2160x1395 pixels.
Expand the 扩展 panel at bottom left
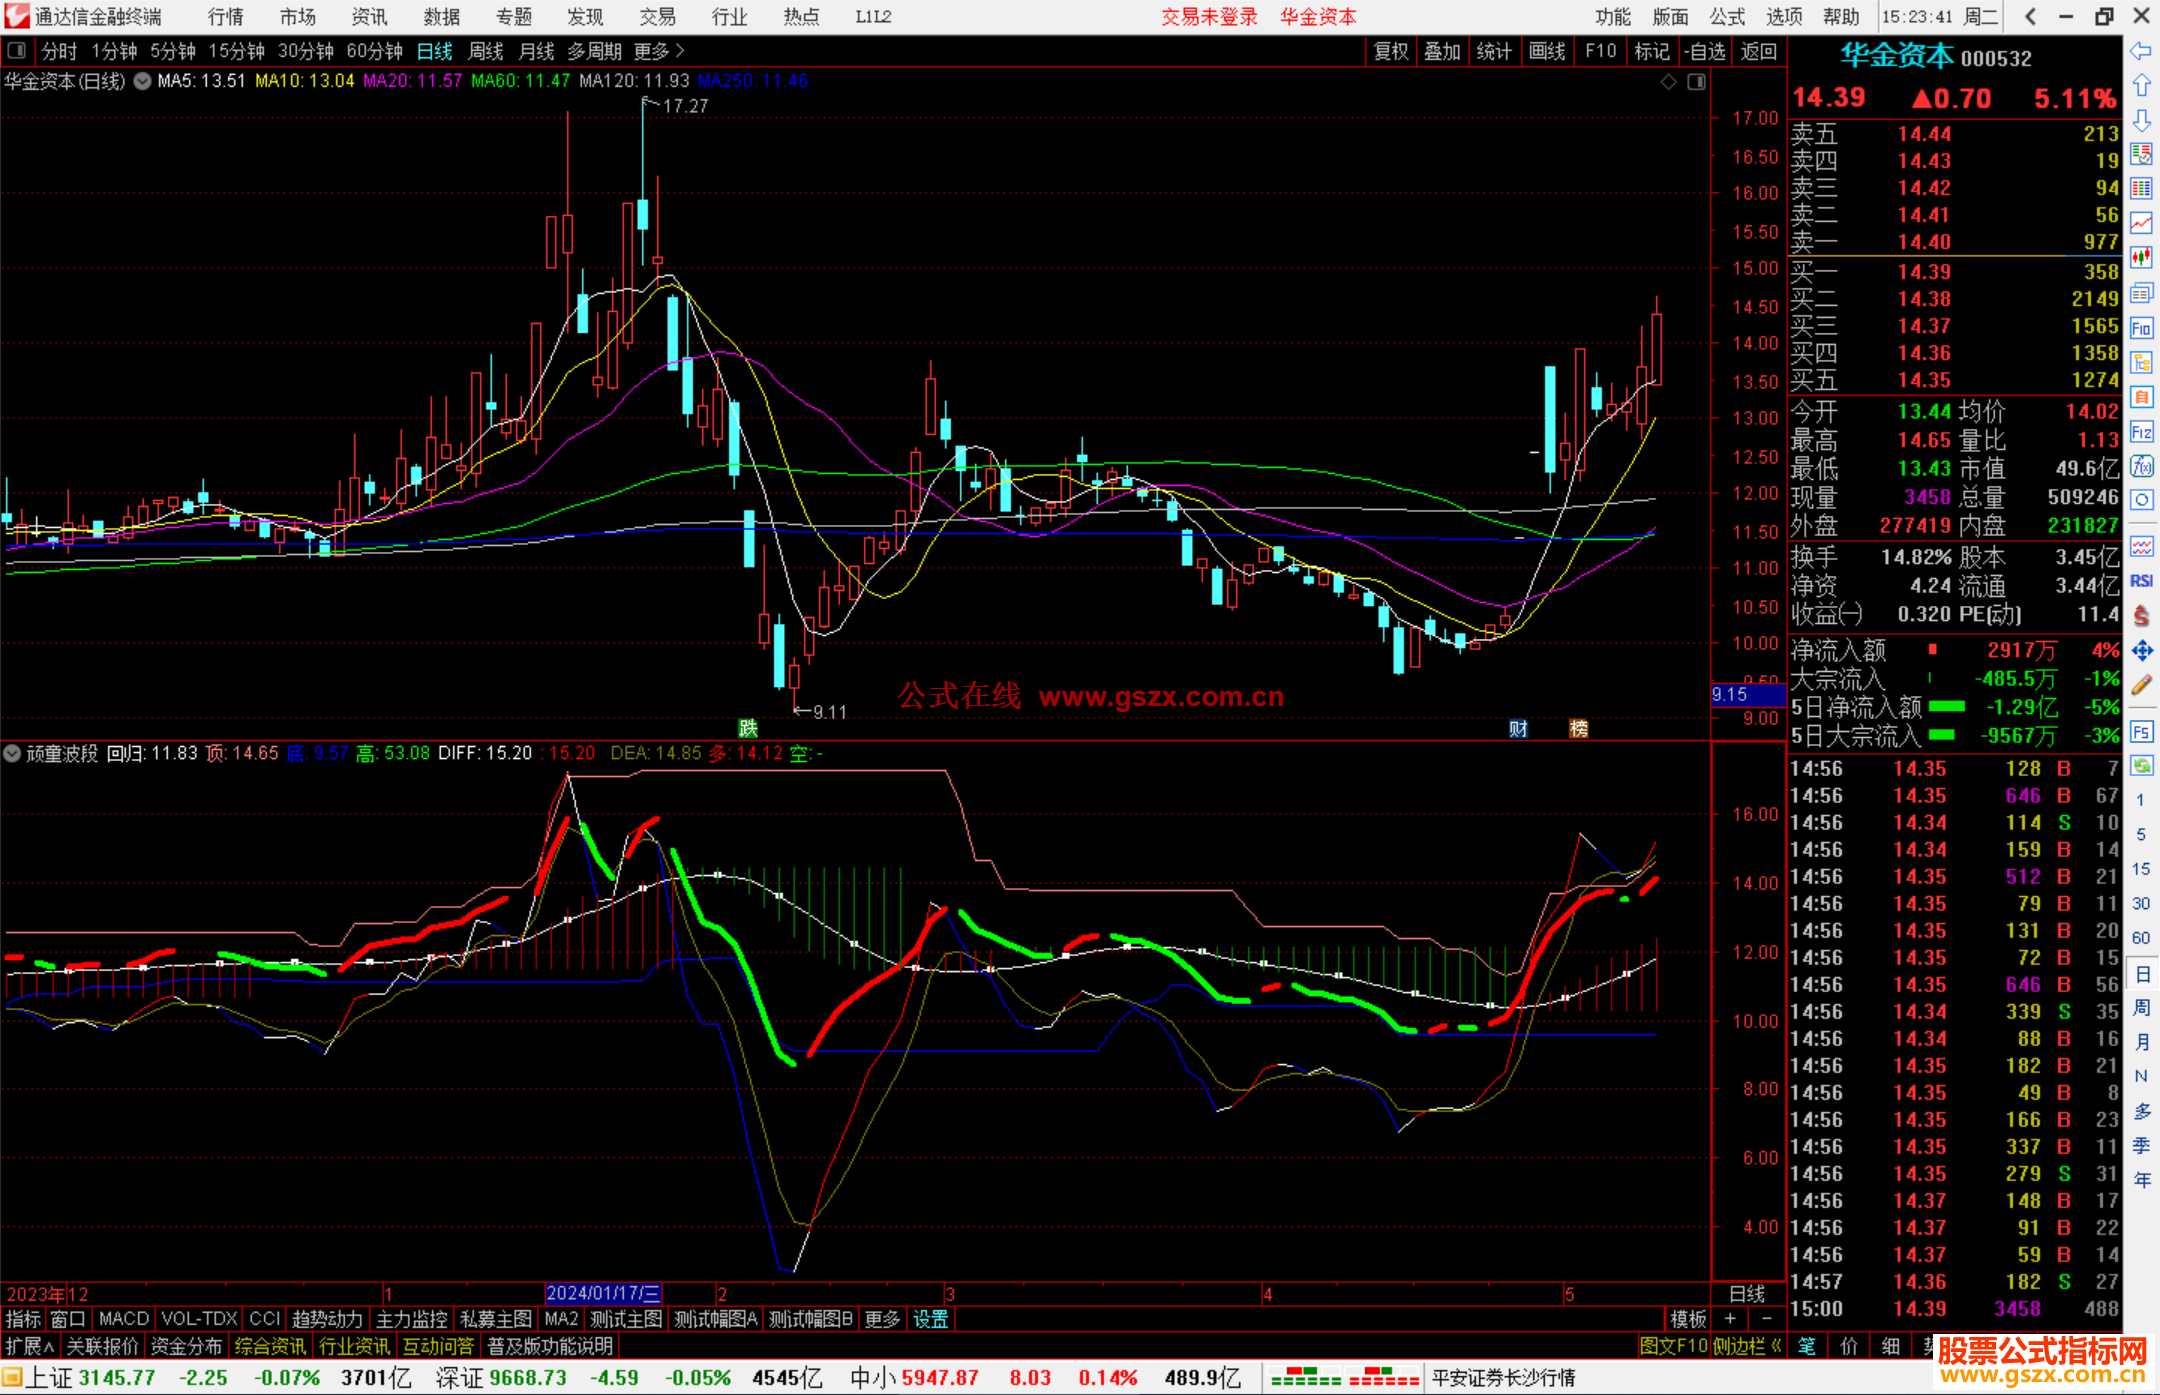tap(30, 1346)
